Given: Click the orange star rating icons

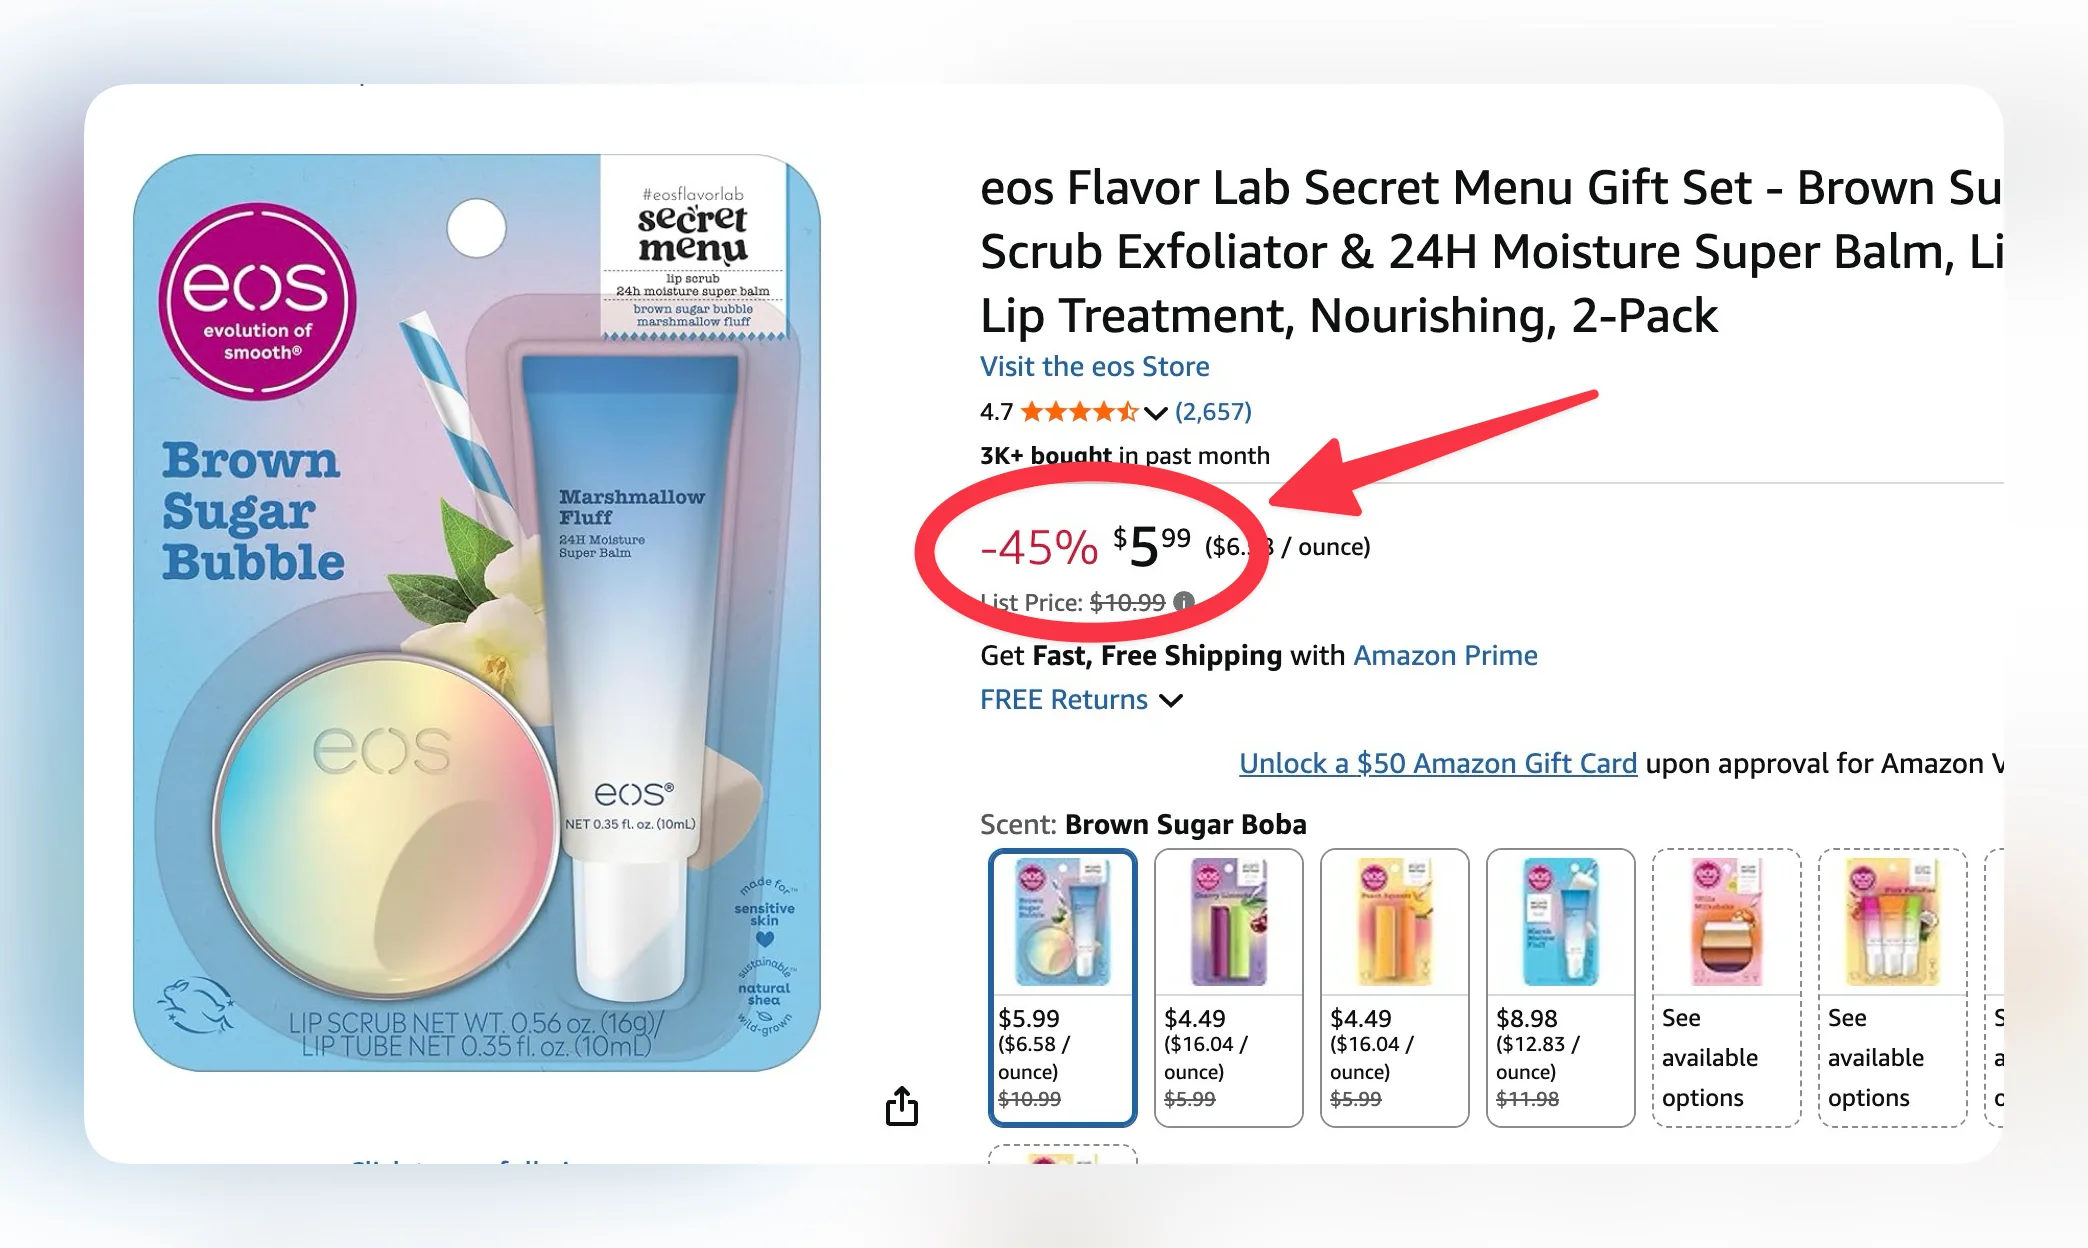Looking at the screenshot, I should point(1078,412).
